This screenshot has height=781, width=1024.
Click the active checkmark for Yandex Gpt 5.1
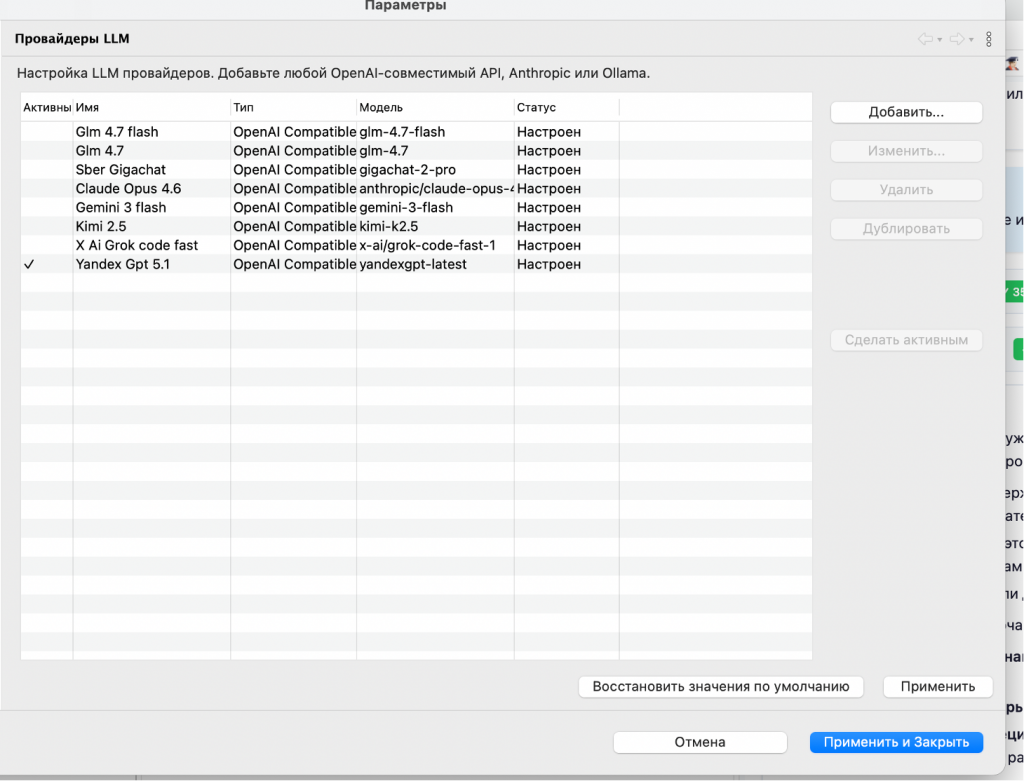point(29,264)
